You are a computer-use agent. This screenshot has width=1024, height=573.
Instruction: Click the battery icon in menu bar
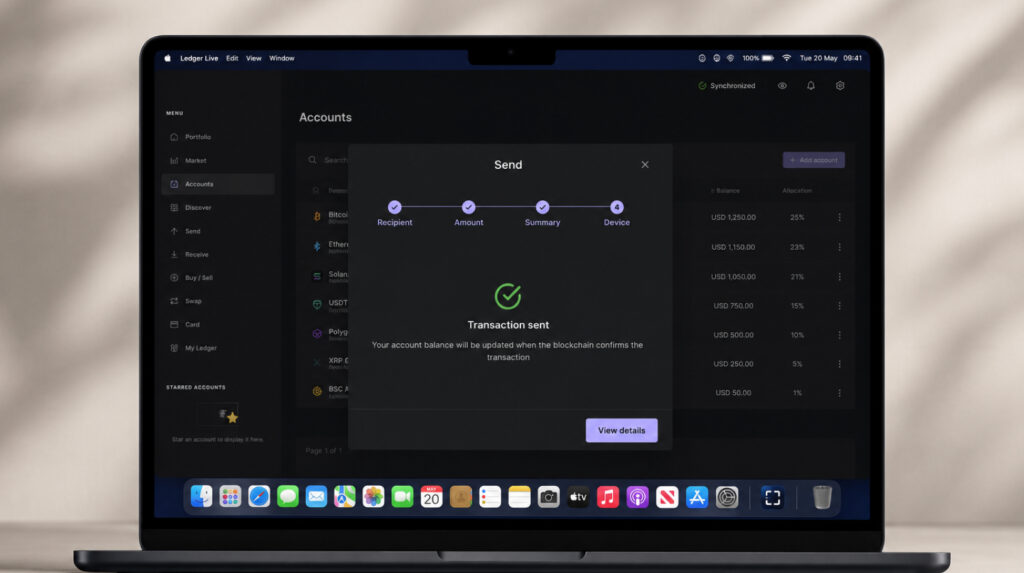point(768,58)
